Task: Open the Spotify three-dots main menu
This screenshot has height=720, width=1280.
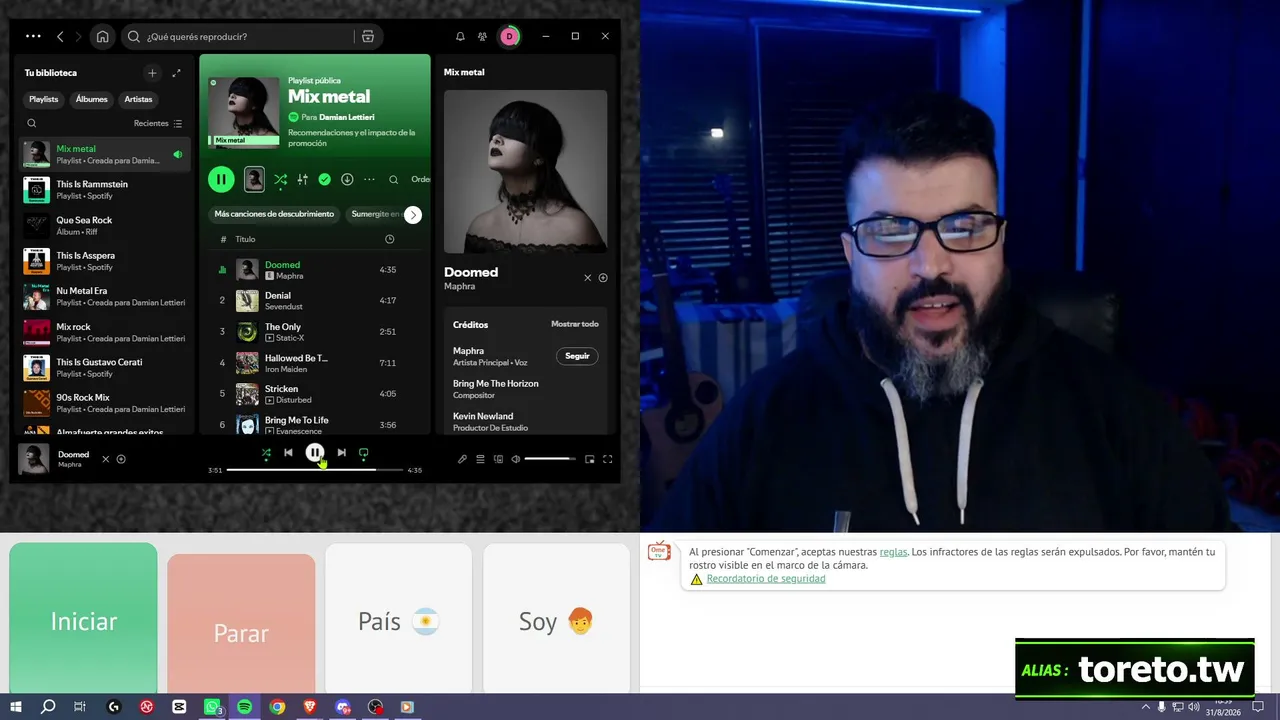Action: [33, 36]
